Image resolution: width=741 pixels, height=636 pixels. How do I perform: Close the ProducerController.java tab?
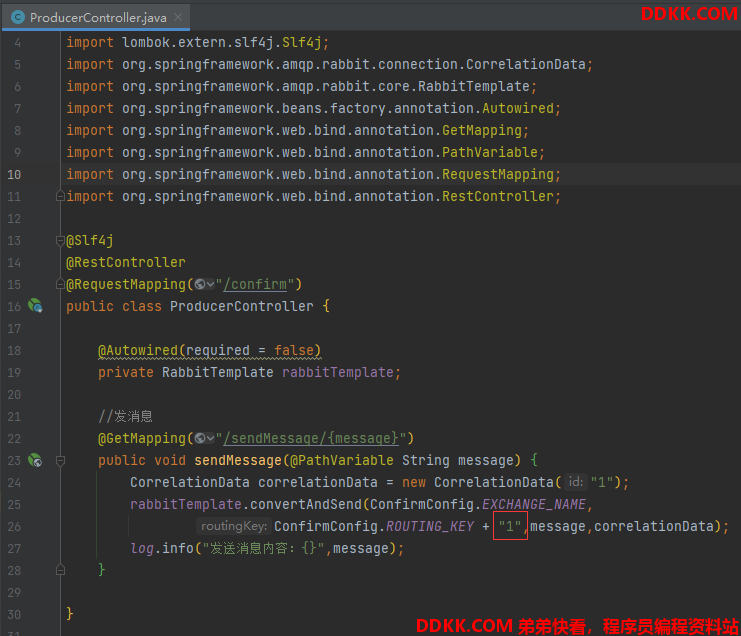(x=178, y=17)
